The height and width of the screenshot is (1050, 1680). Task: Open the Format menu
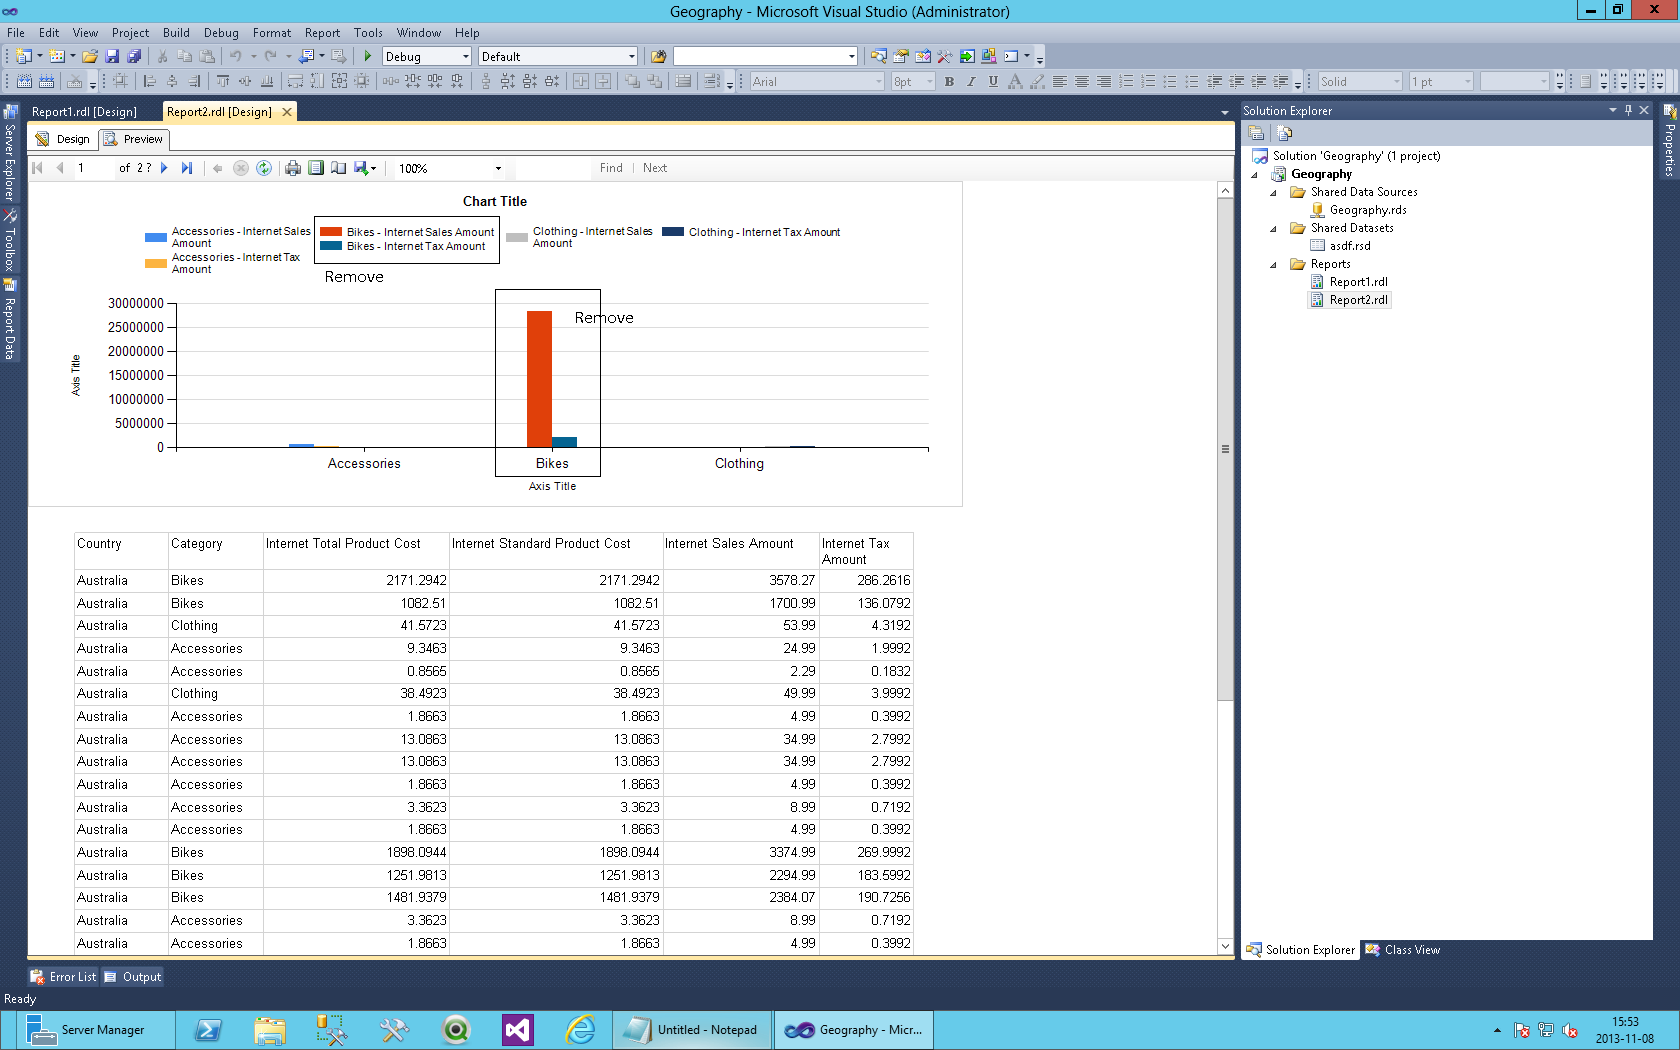click(x=272, y=33)
